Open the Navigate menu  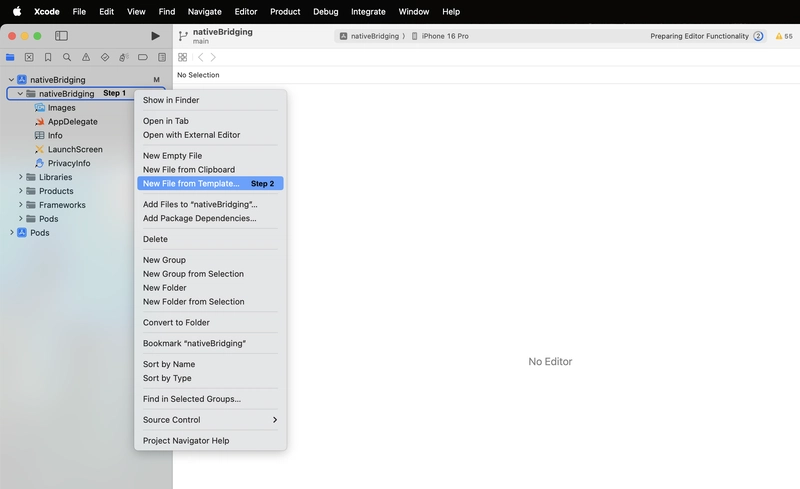point(204,11)
